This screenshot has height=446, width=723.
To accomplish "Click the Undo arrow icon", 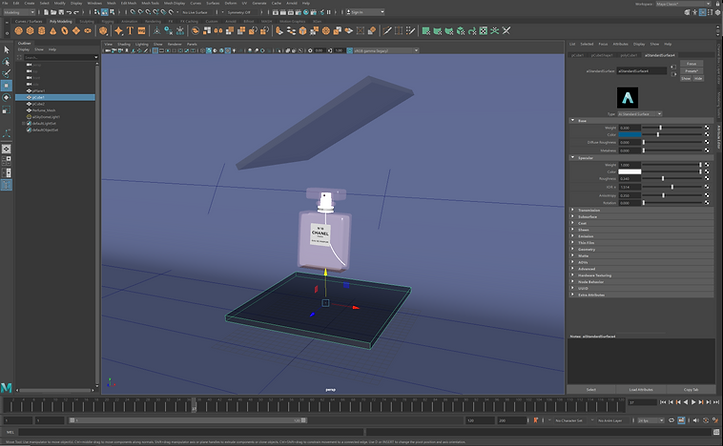I will pyautogui.click(x=69, y=12).
